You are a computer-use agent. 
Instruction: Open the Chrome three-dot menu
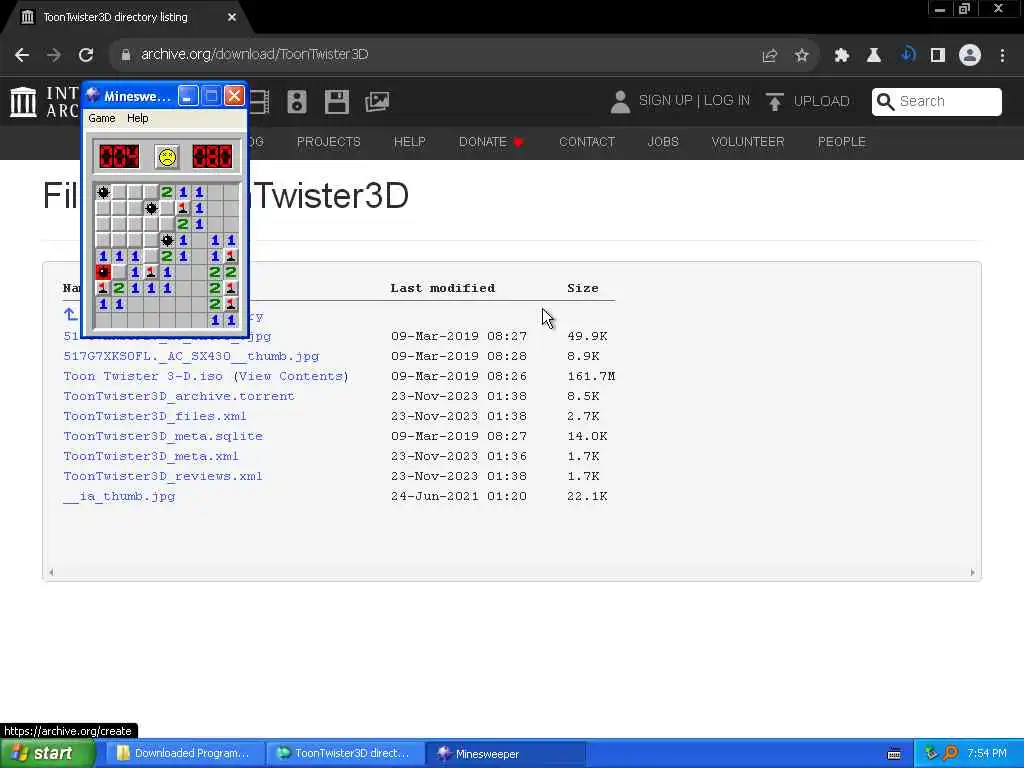pyautogui.click(x=1002, y=56)
